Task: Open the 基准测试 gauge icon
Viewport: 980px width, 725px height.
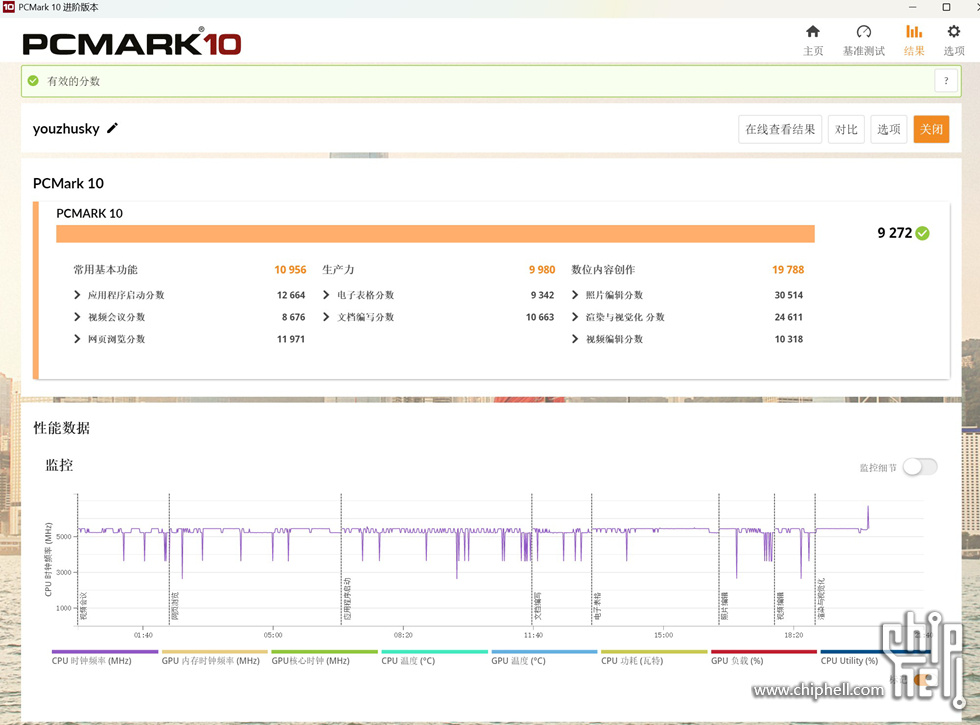Action: [x=863, y=31]
